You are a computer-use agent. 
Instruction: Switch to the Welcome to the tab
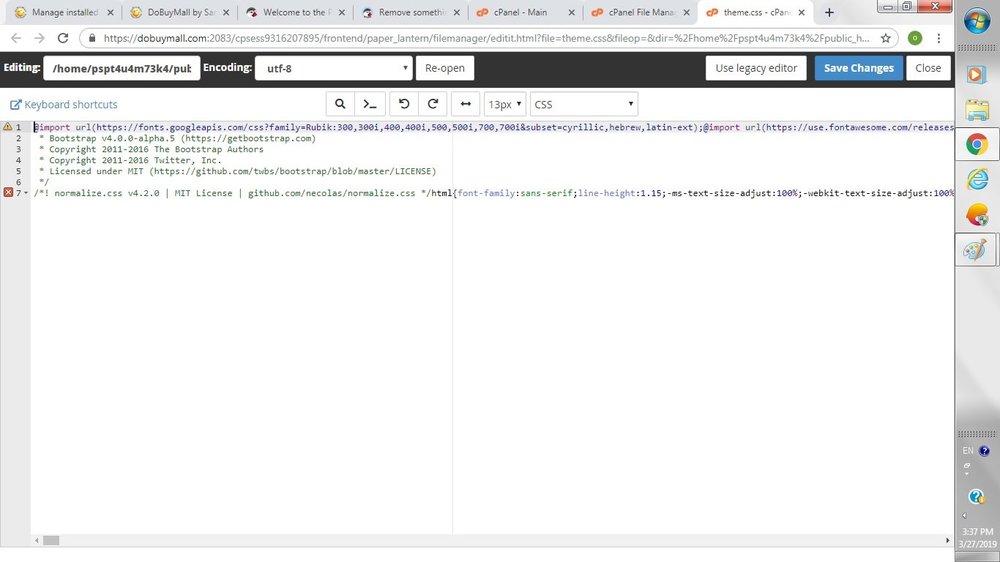(x=295, y=12)
